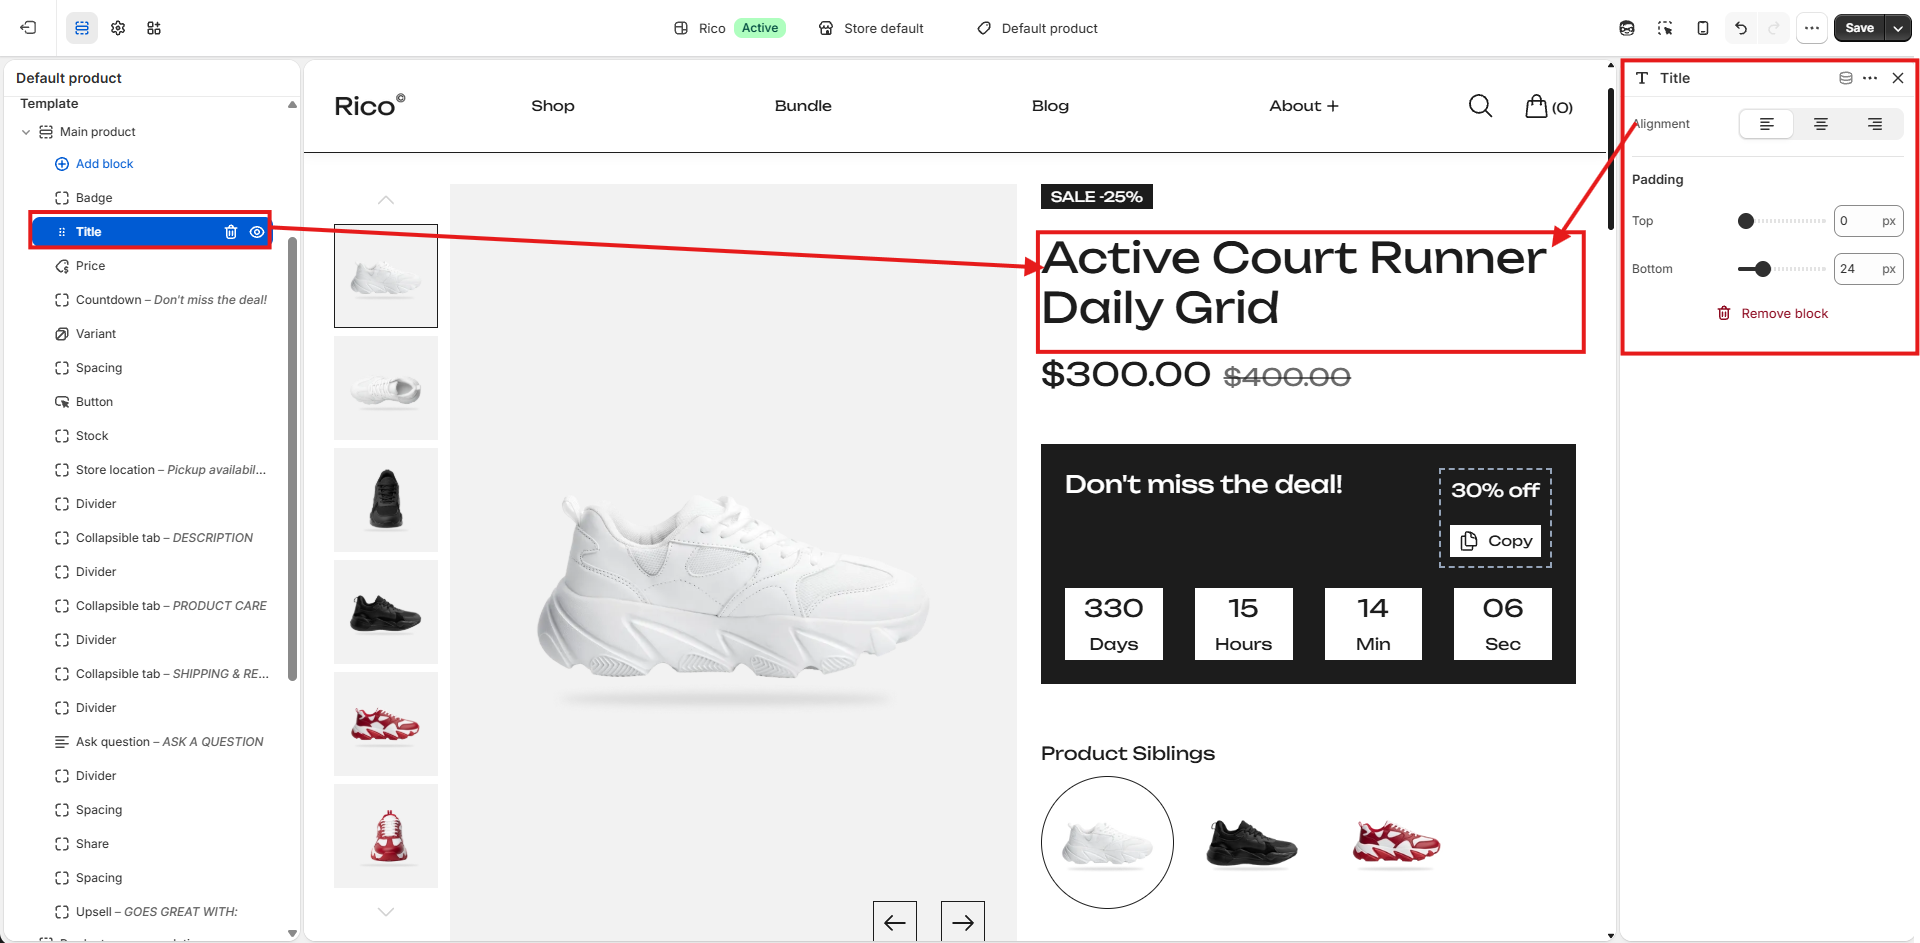
Task: Open the Default product template selector
Action: [1037, 28]
